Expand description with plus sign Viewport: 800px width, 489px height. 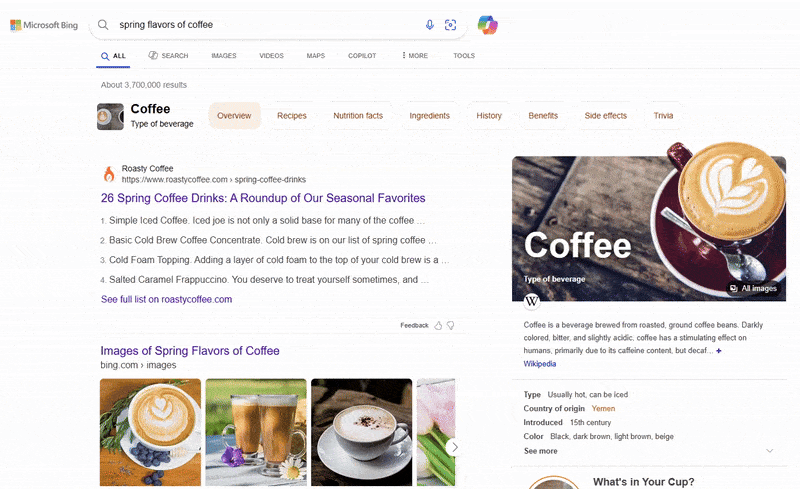718,351
